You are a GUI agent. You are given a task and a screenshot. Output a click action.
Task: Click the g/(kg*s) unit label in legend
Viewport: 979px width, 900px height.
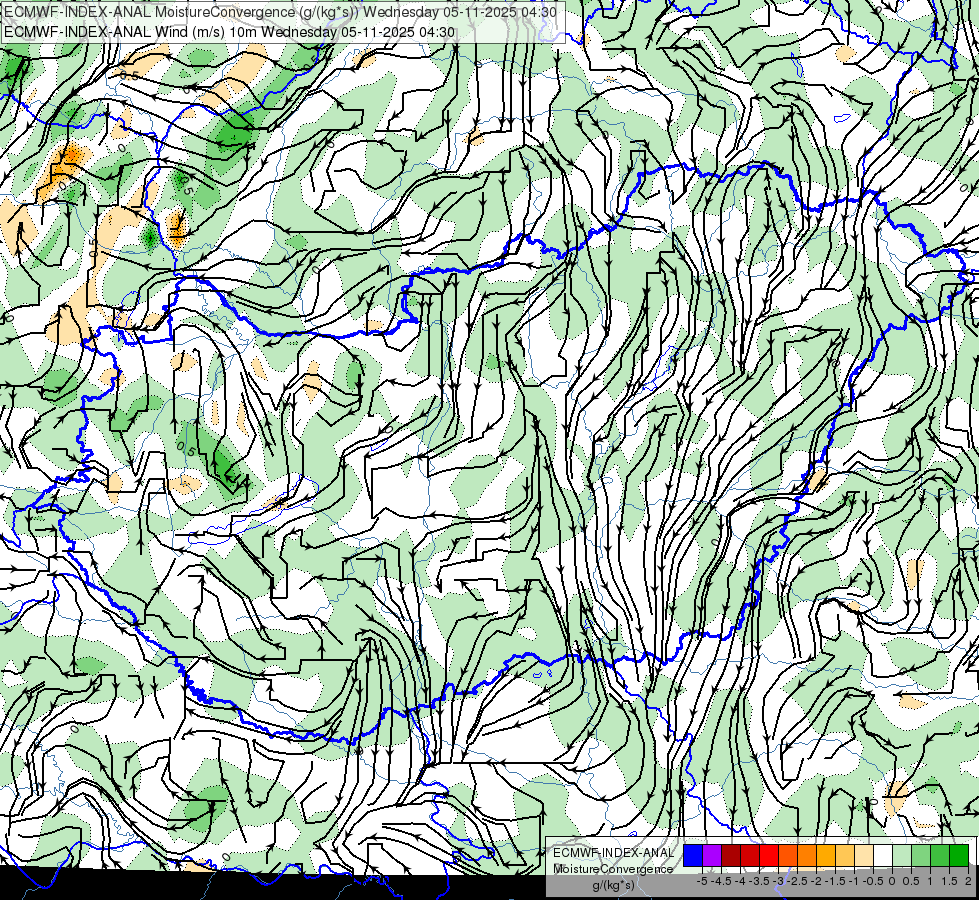pos(613,886)
